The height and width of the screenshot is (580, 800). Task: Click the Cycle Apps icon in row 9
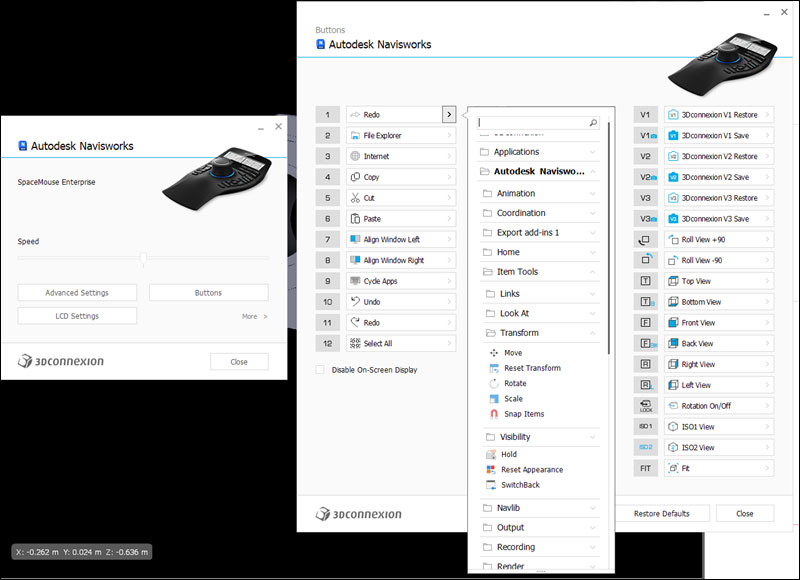[355, 281]
